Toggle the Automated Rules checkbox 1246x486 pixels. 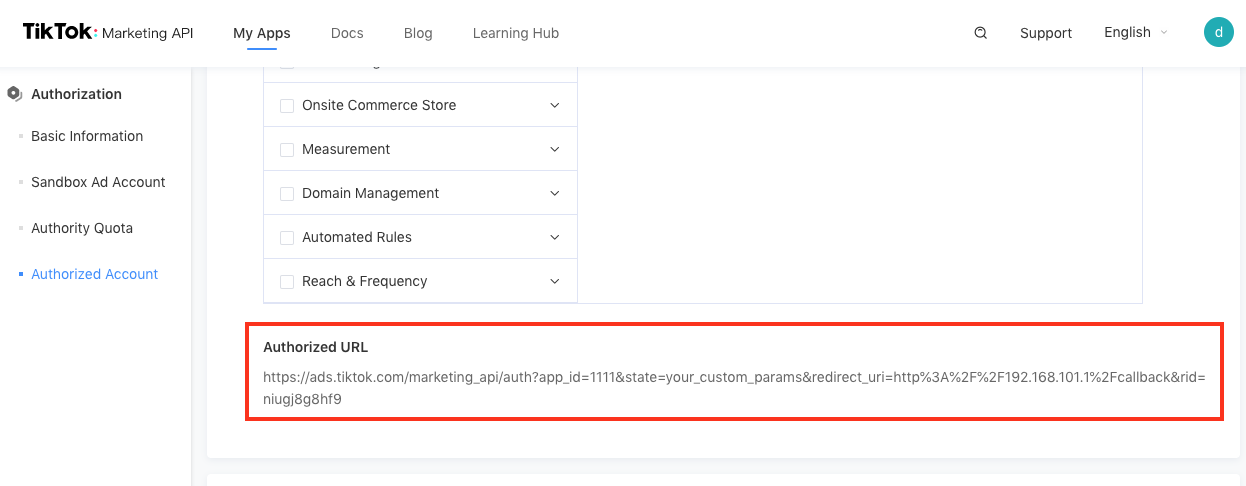click(x=287, y=238)
